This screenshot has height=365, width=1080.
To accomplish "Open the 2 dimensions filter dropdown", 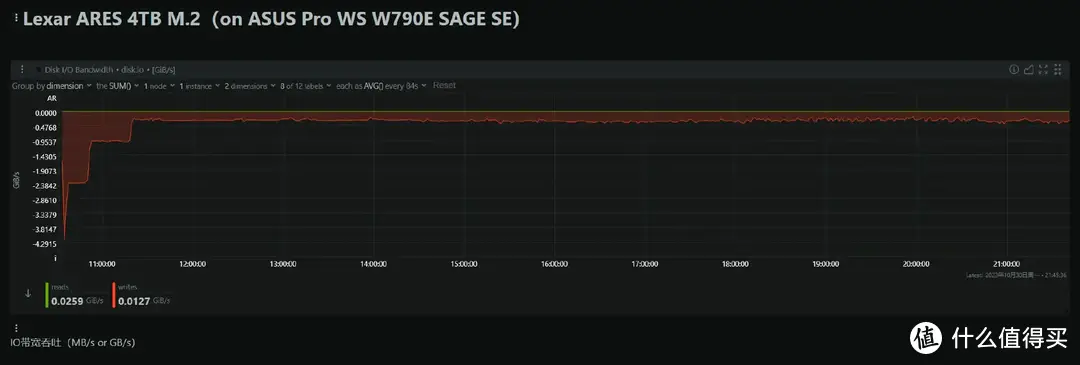I will click(x=251, y=85).
